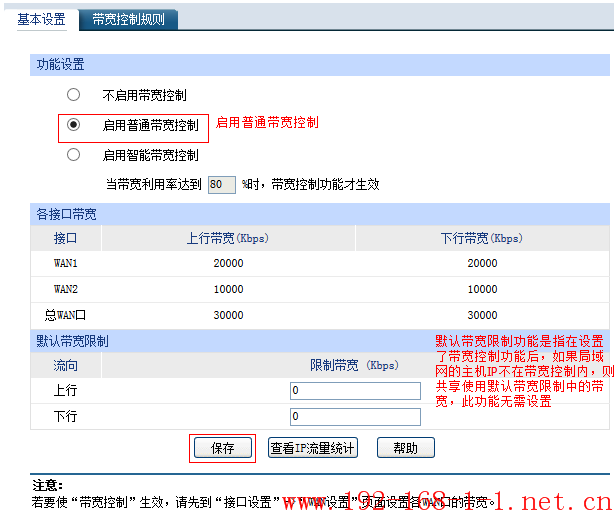This screenshot has width=615, height=517.
Task: Open the 基本设置 tab
Action: coord(42,19)
